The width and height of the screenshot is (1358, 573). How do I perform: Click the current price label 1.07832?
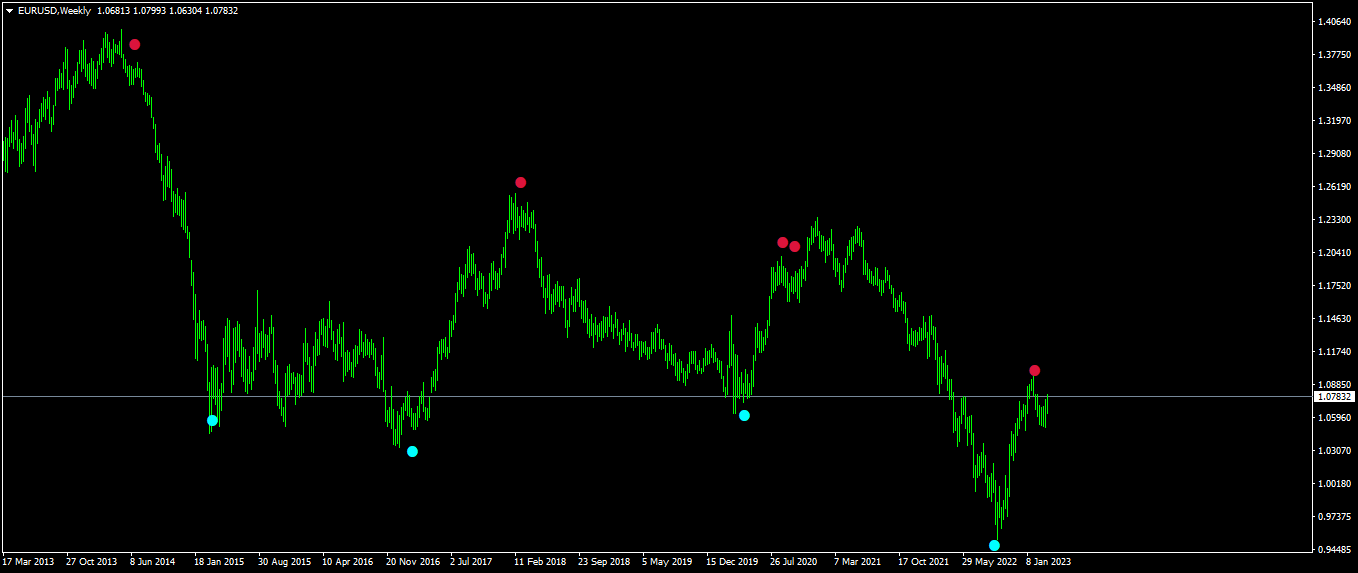tap(1335, 397)
